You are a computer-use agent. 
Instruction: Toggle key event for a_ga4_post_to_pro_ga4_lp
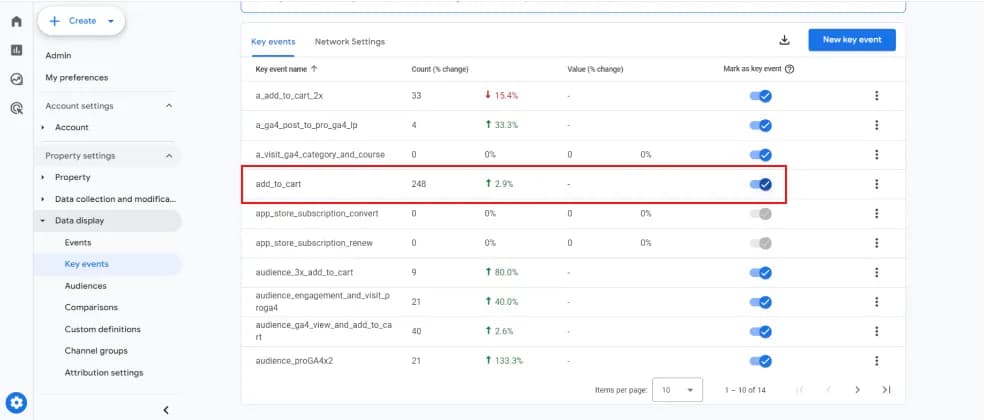pyautogui.click(x=761, y=126)
